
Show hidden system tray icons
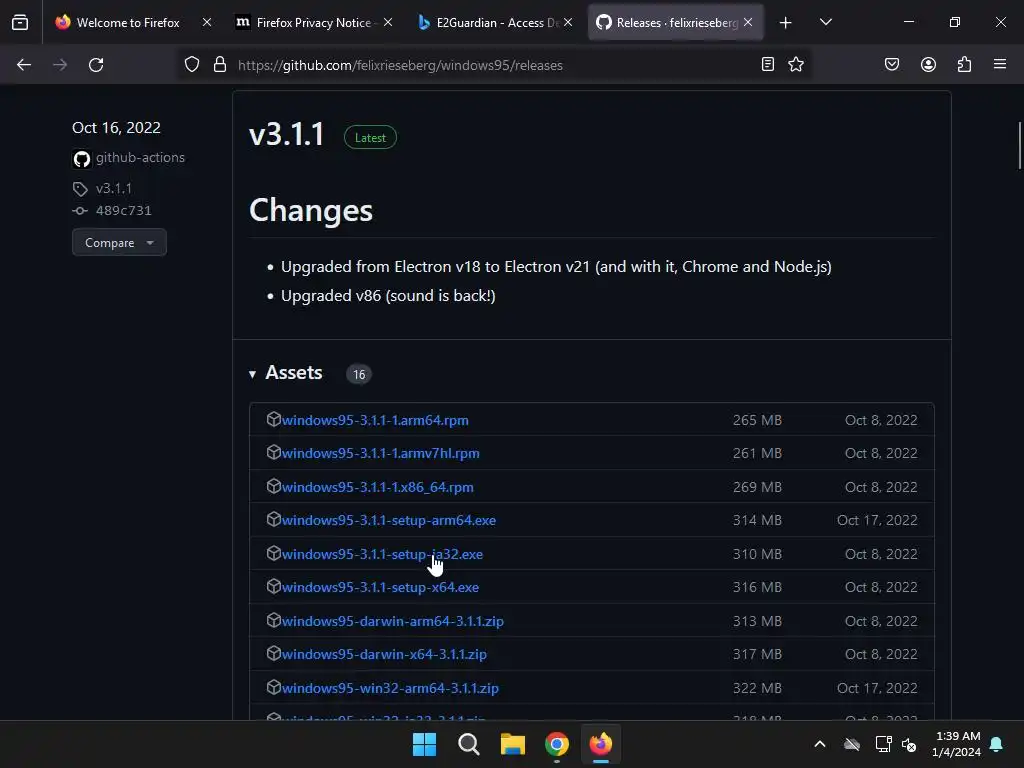click(820, 744)
